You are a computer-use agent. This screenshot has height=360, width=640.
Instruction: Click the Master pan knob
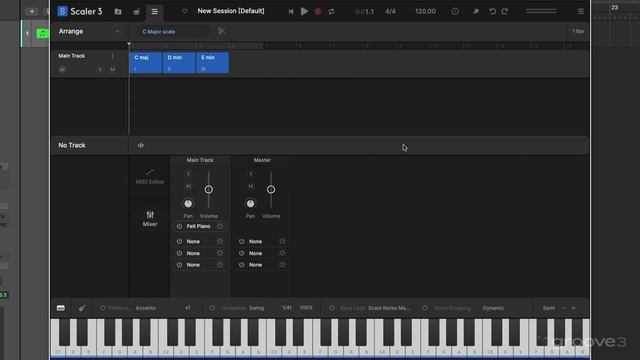coord(251,203)
